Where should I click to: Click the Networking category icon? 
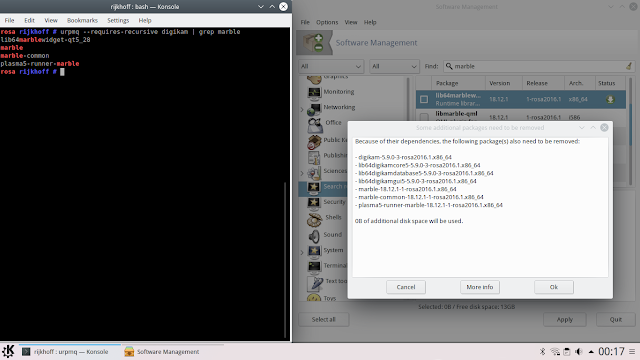314,109
